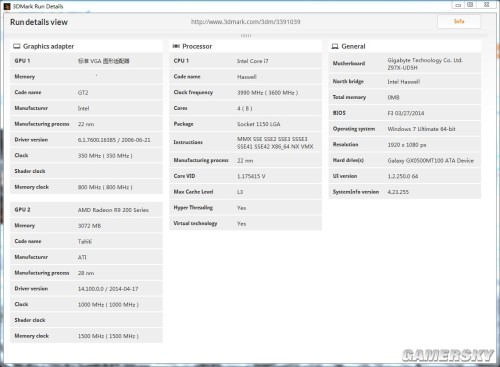The width and height of the screenshot is (500, 367).
Task: Select the CPU 1 Intel Core i7 row
Action: 245,61
